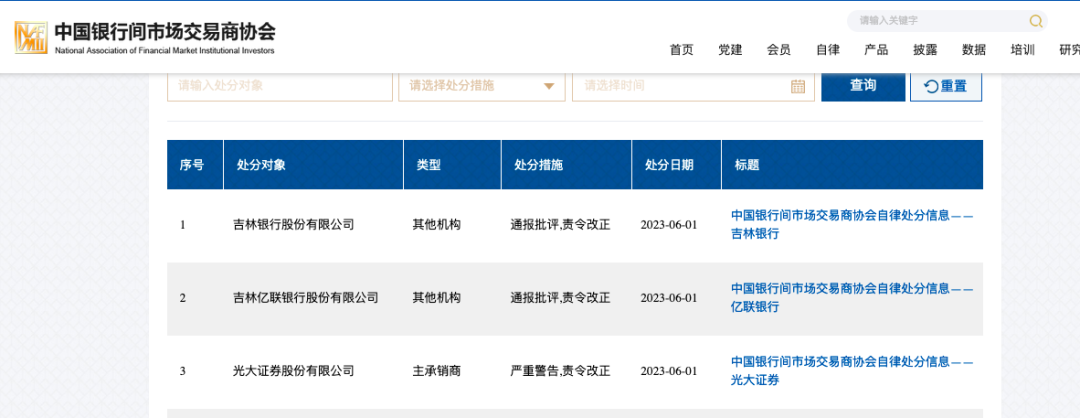
Task: Open the 首页 menu item
Action: coord(681,50)
